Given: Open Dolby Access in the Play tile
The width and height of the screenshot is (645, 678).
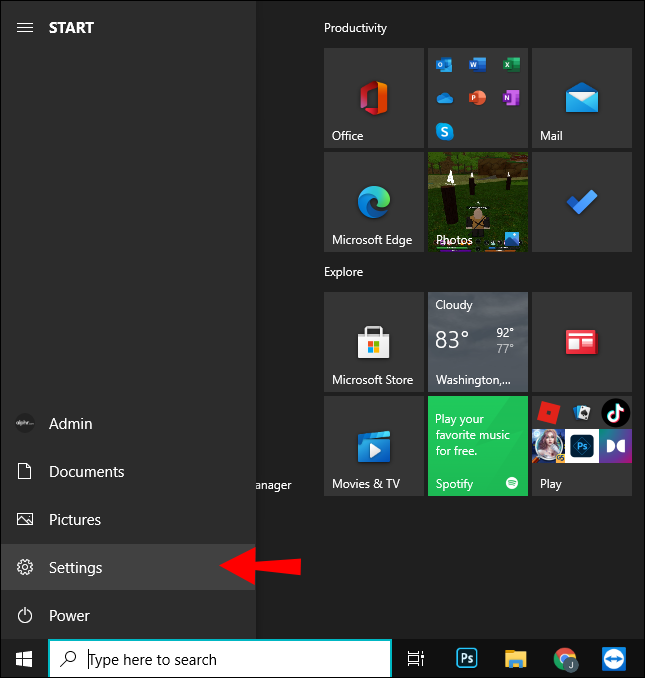Looking at the screenshot, I should click(x=616, y=446).
